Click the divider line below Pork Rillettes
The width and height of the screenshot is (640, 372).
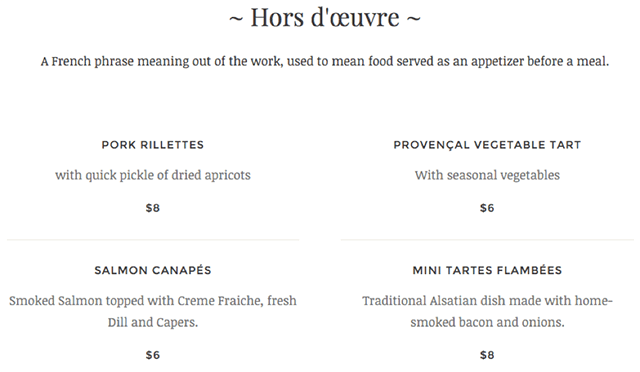tap(153, 240)
